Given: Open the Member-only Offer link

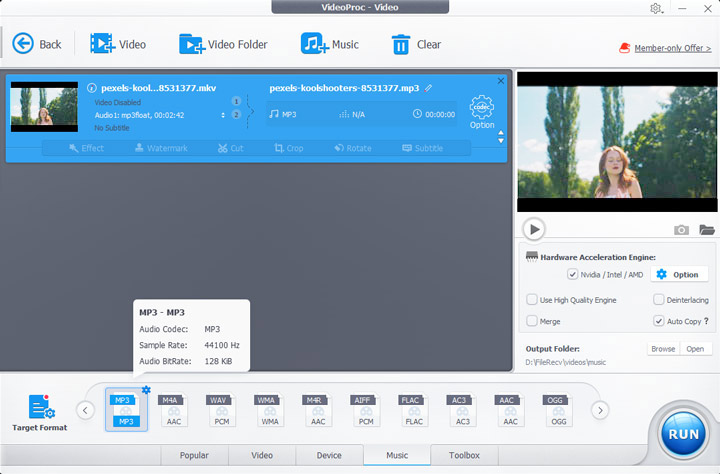Looking at the screenshot, I should [672, 48].
